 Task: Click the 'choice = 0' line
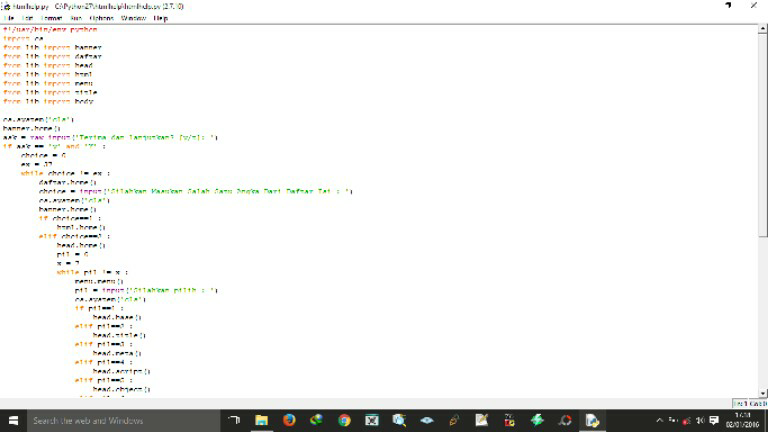point(43,155)
